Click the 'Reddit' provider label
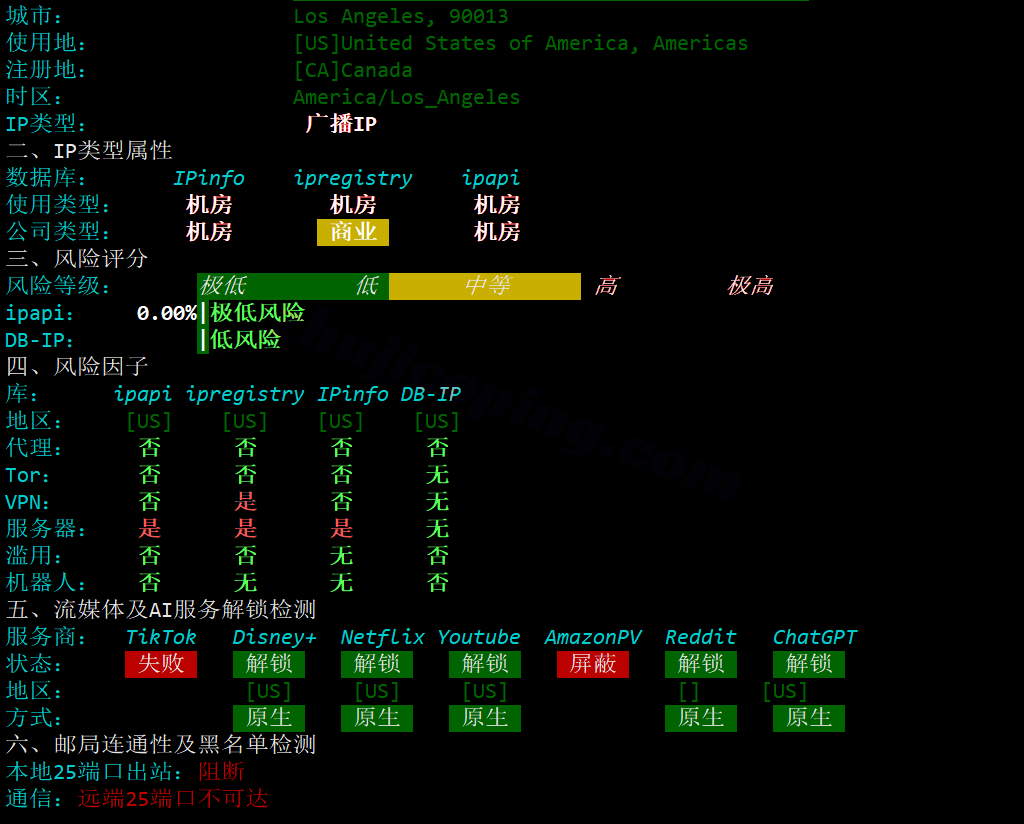Screen dimensions: 1024x824 [701, 637]
